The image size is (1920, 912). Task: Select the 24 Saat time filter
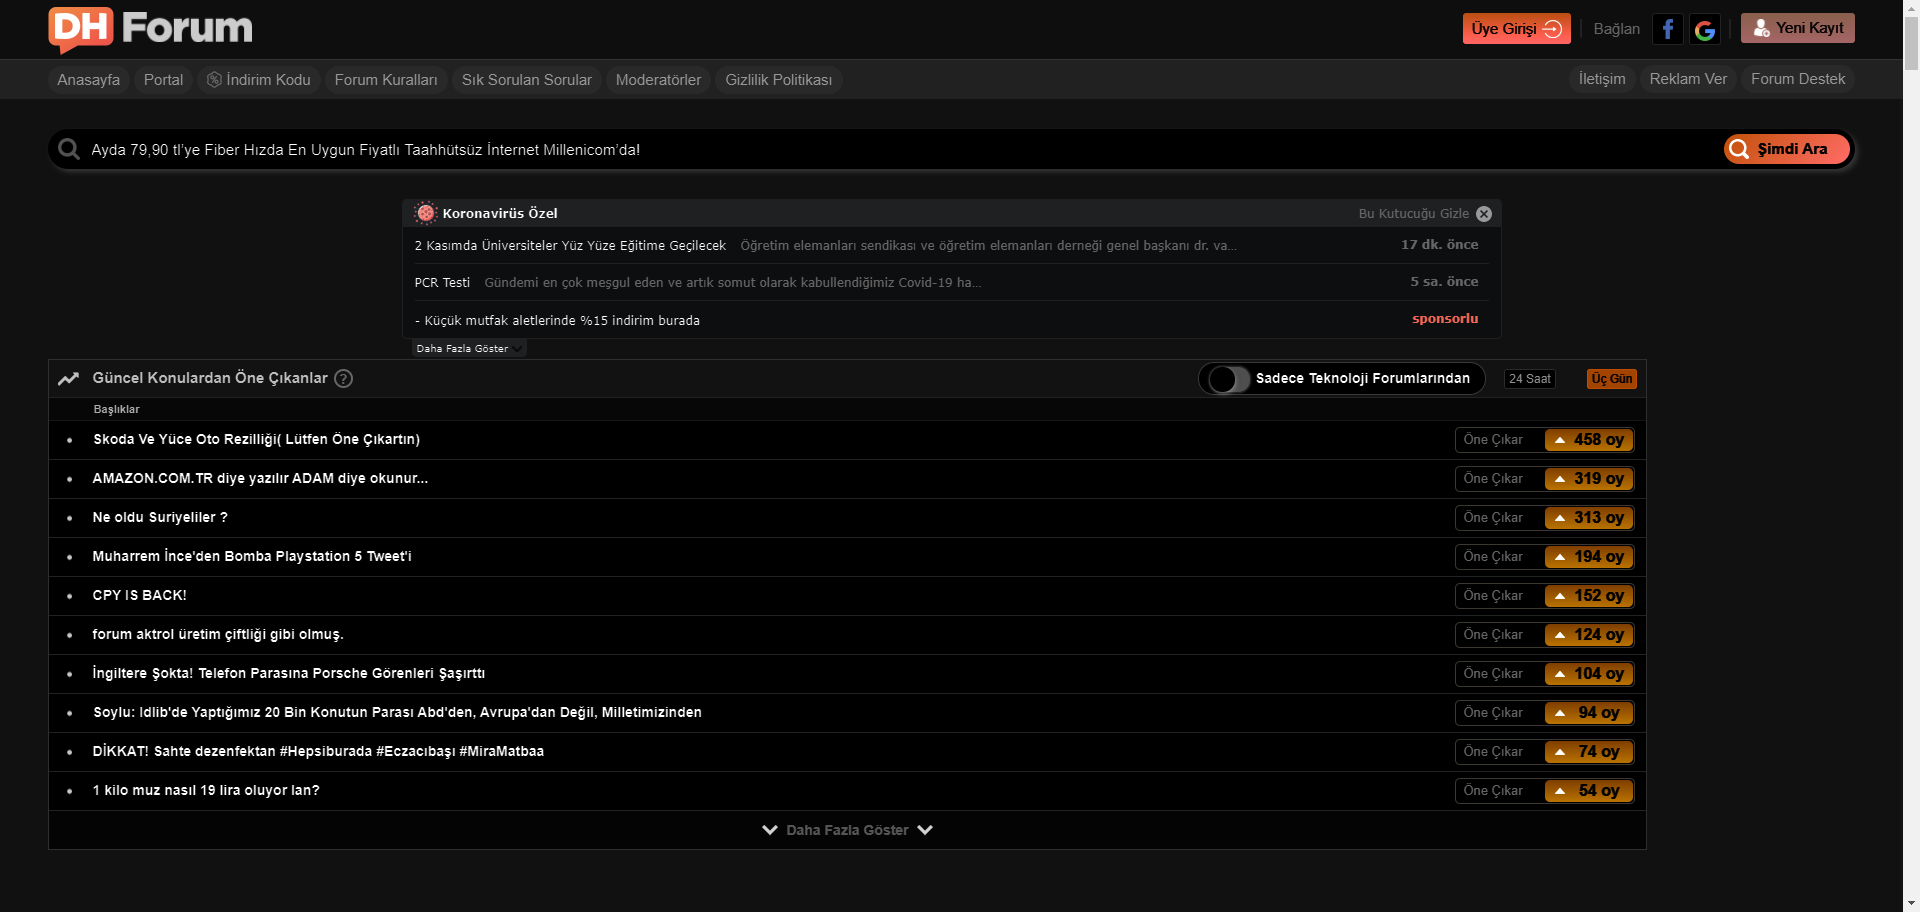pos(1529,379)
